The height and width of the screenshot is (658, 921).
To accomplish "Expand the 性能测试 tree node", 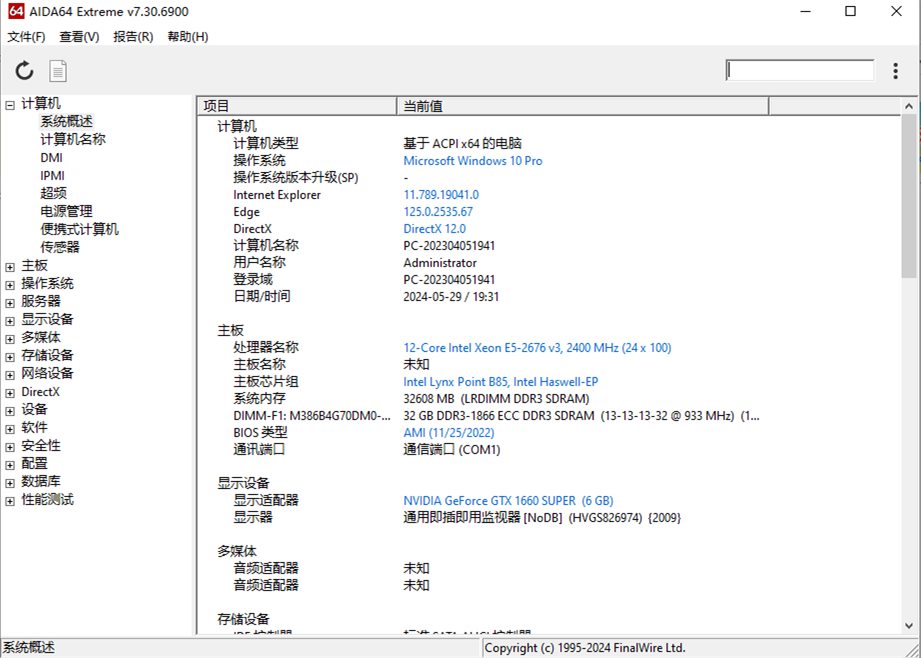I will point(10,500).
